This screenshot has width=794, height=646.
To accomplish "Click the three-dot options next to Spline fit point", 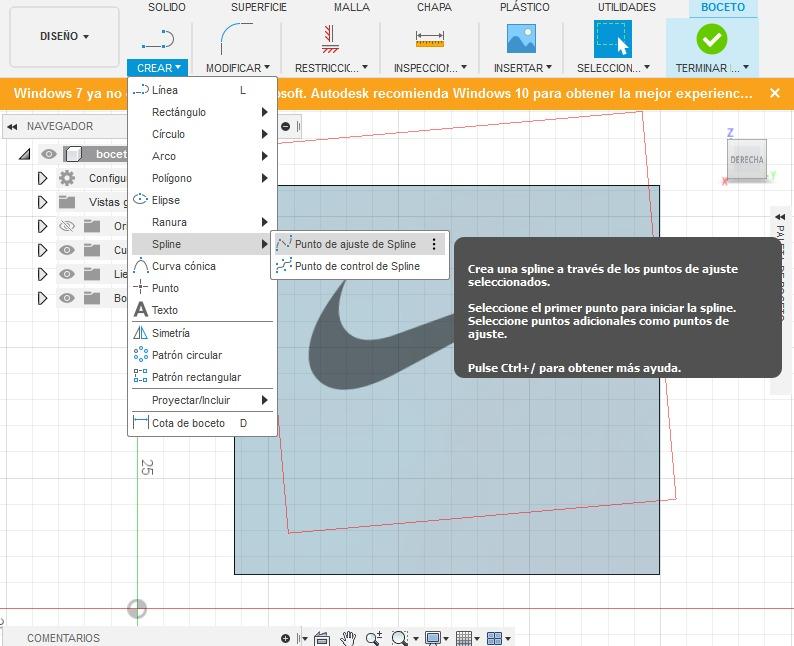I will click(434, 244).
